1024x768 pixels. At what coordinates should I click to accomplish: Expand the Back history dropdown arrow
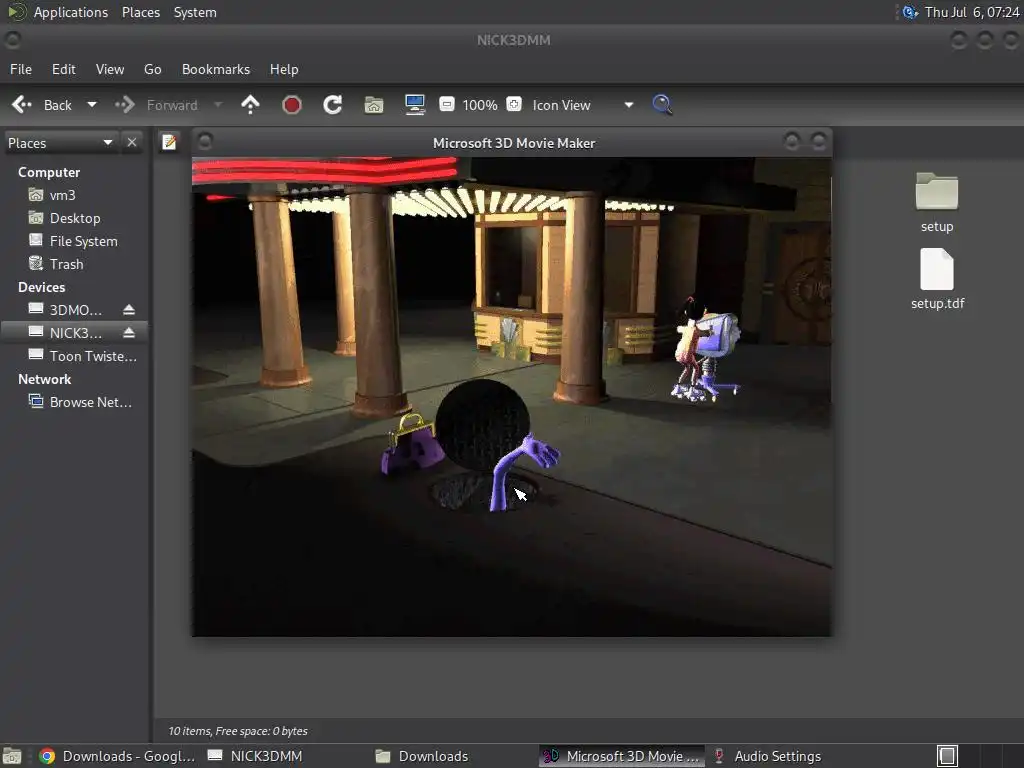click(92, 104)
